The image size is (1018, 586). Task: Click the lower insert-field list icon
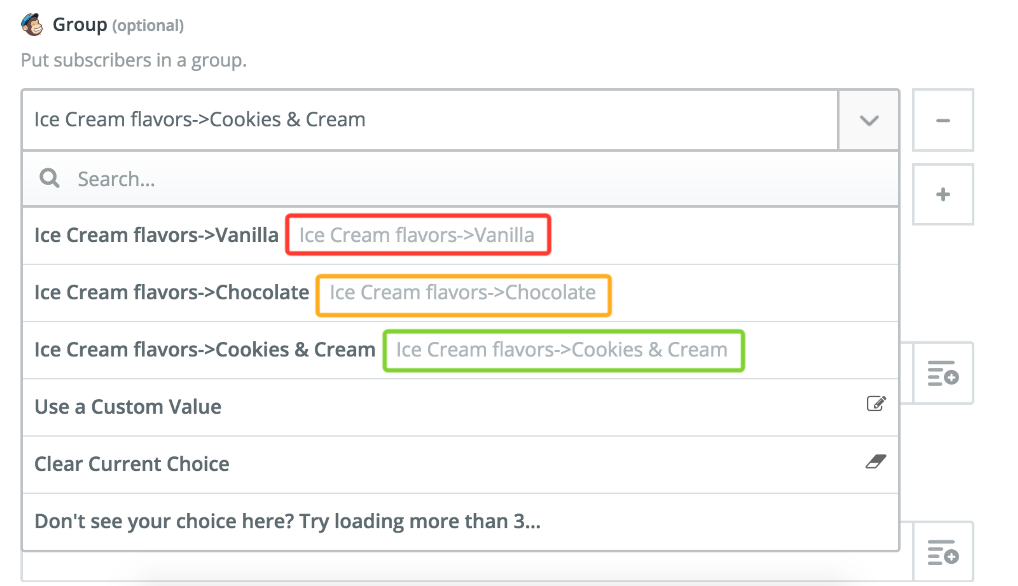(943, 552)
